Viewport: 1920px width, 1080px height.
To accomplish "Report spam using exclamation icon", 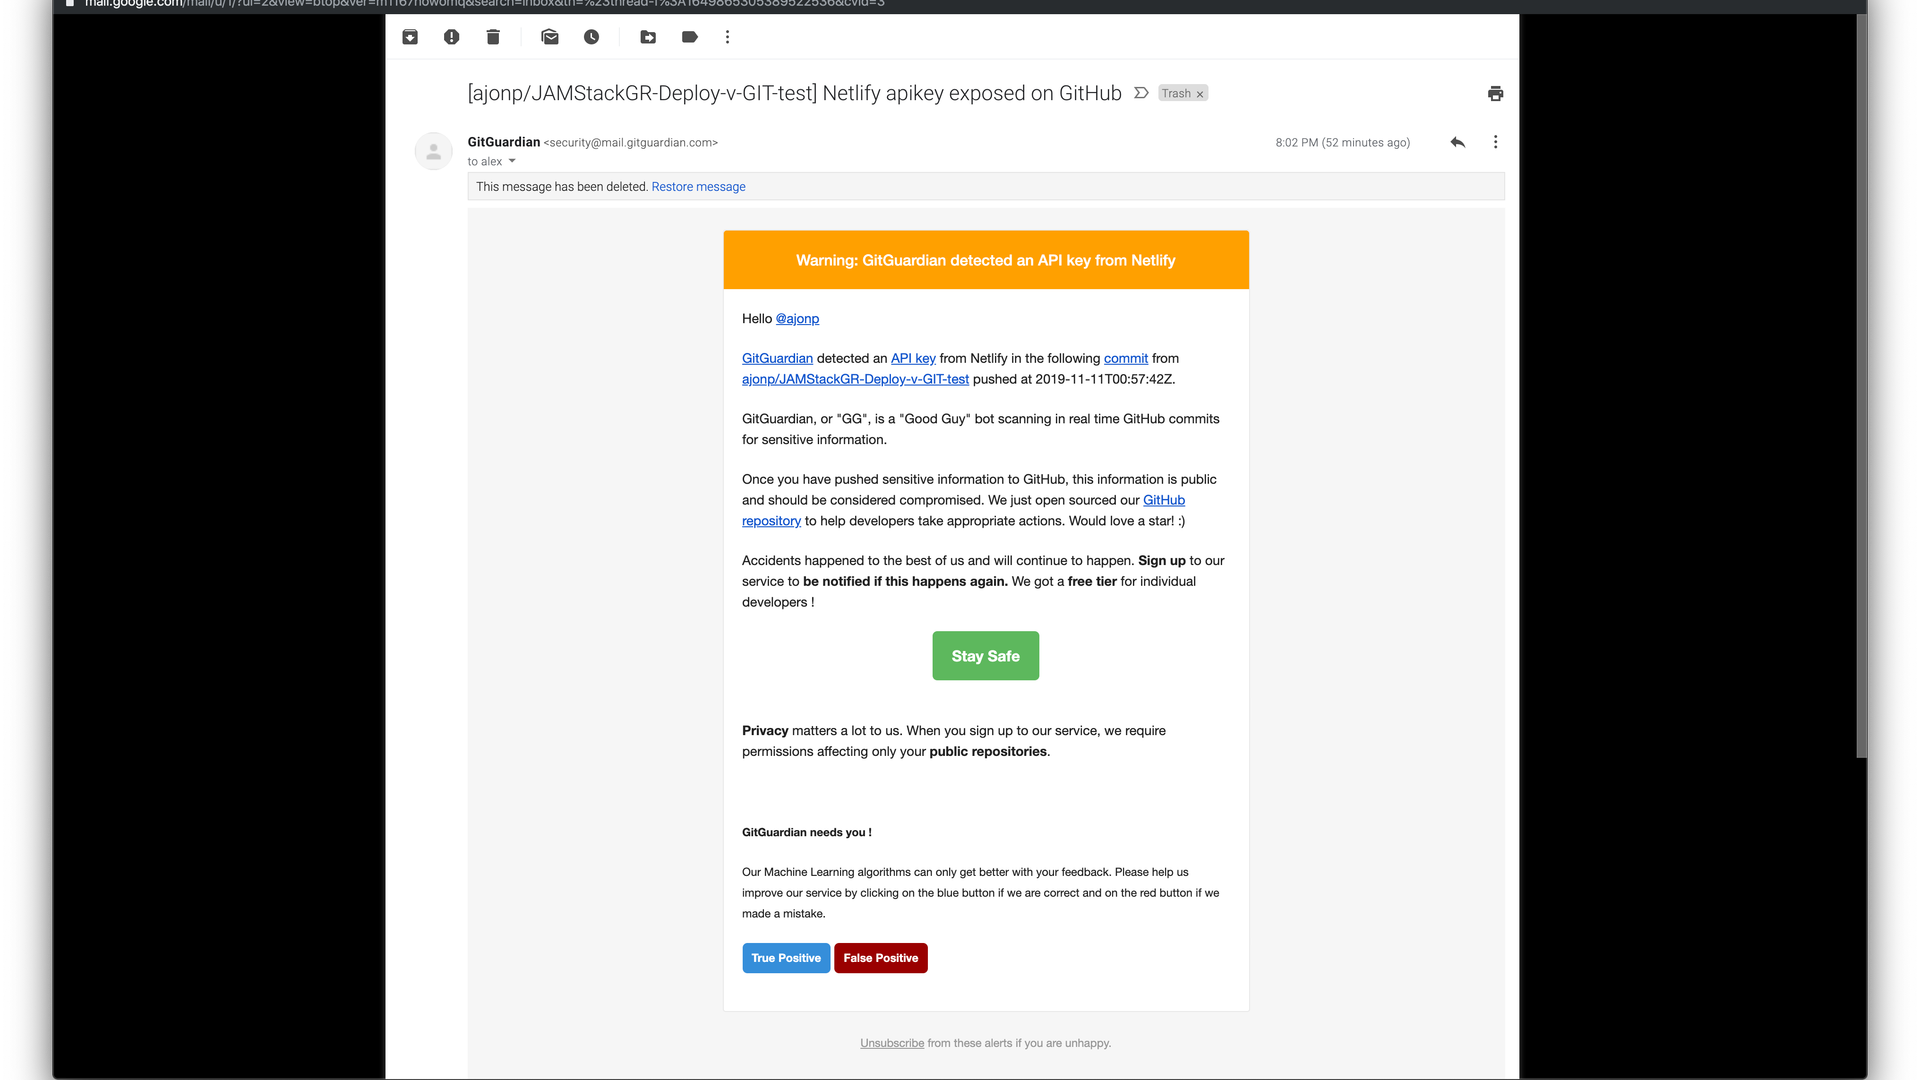I will [452, 37].
